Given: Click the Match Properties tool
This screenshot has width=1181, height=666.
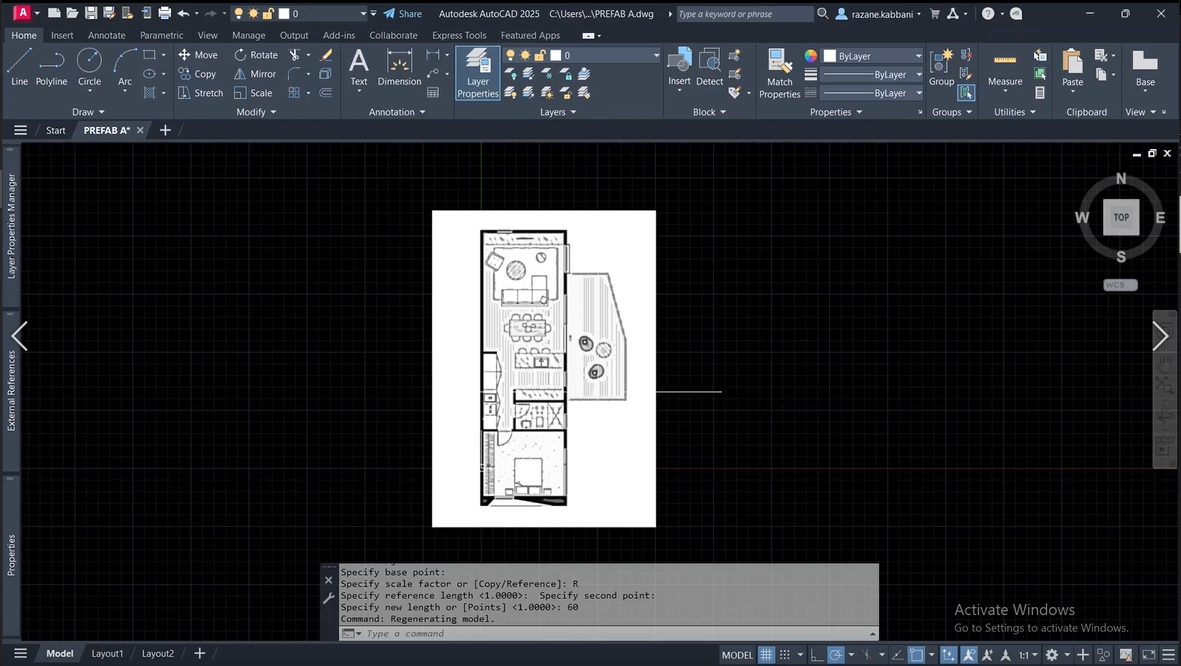Looking at the screenshot, I should tap(779, 74).
